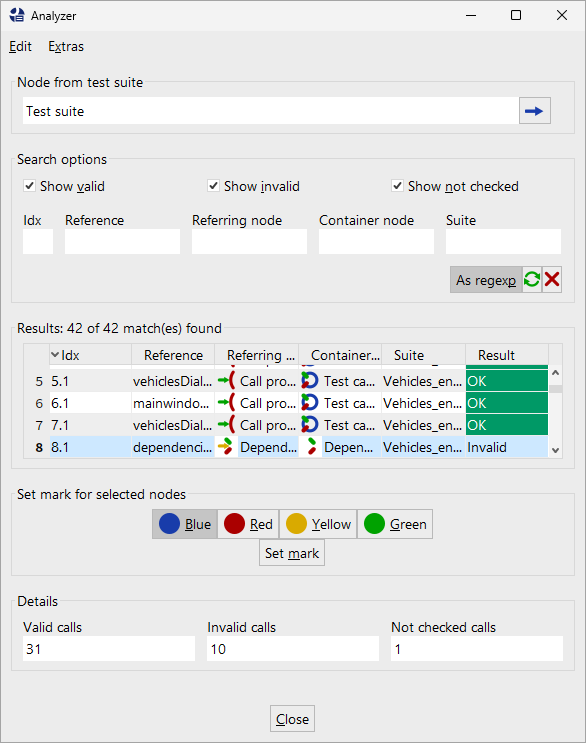
Task: Click the 'Invalid' result cell
Action: pos(507,447)
